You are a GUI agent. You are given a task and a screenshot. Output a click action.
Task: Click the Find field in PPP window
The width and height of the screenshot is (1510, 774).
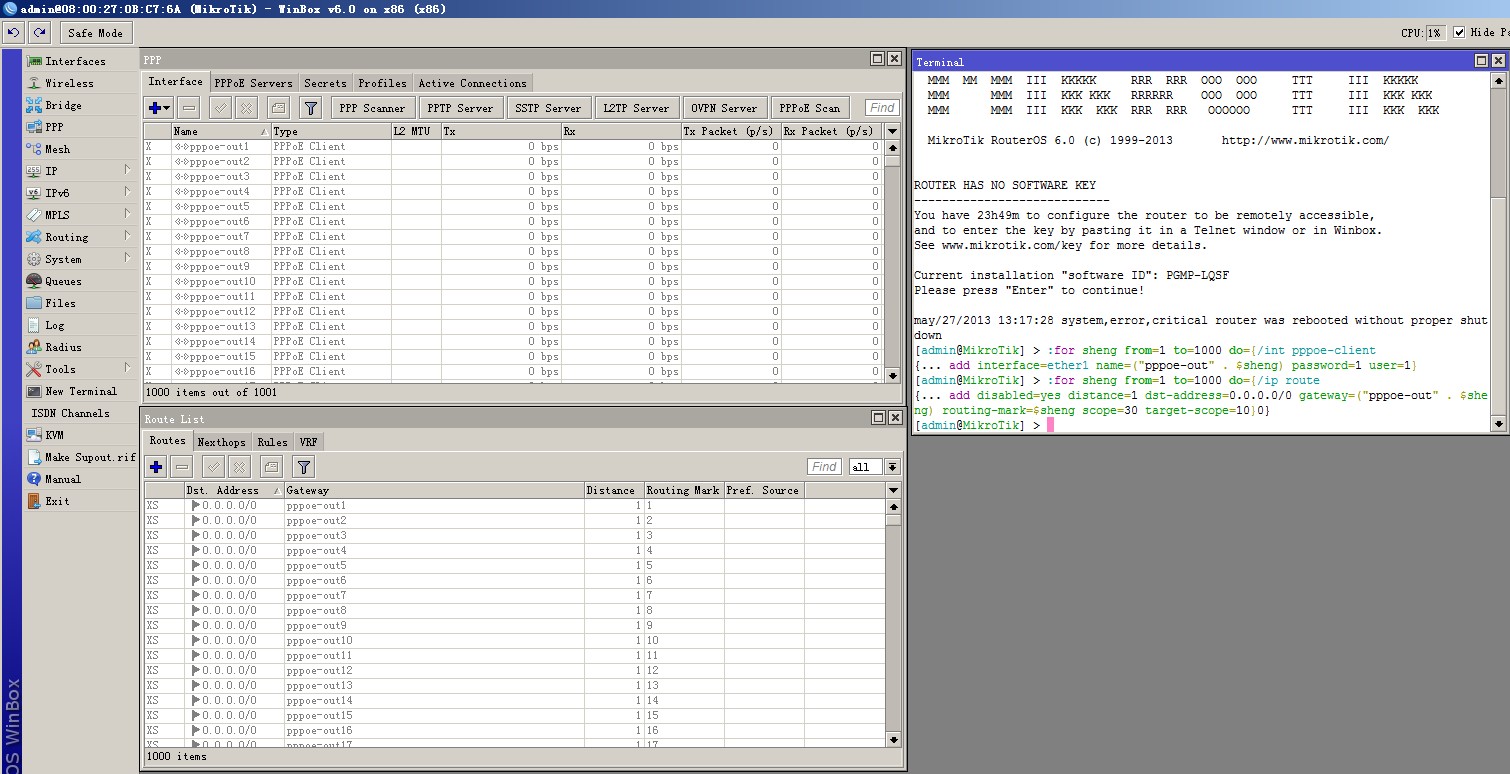pos(882,108)
